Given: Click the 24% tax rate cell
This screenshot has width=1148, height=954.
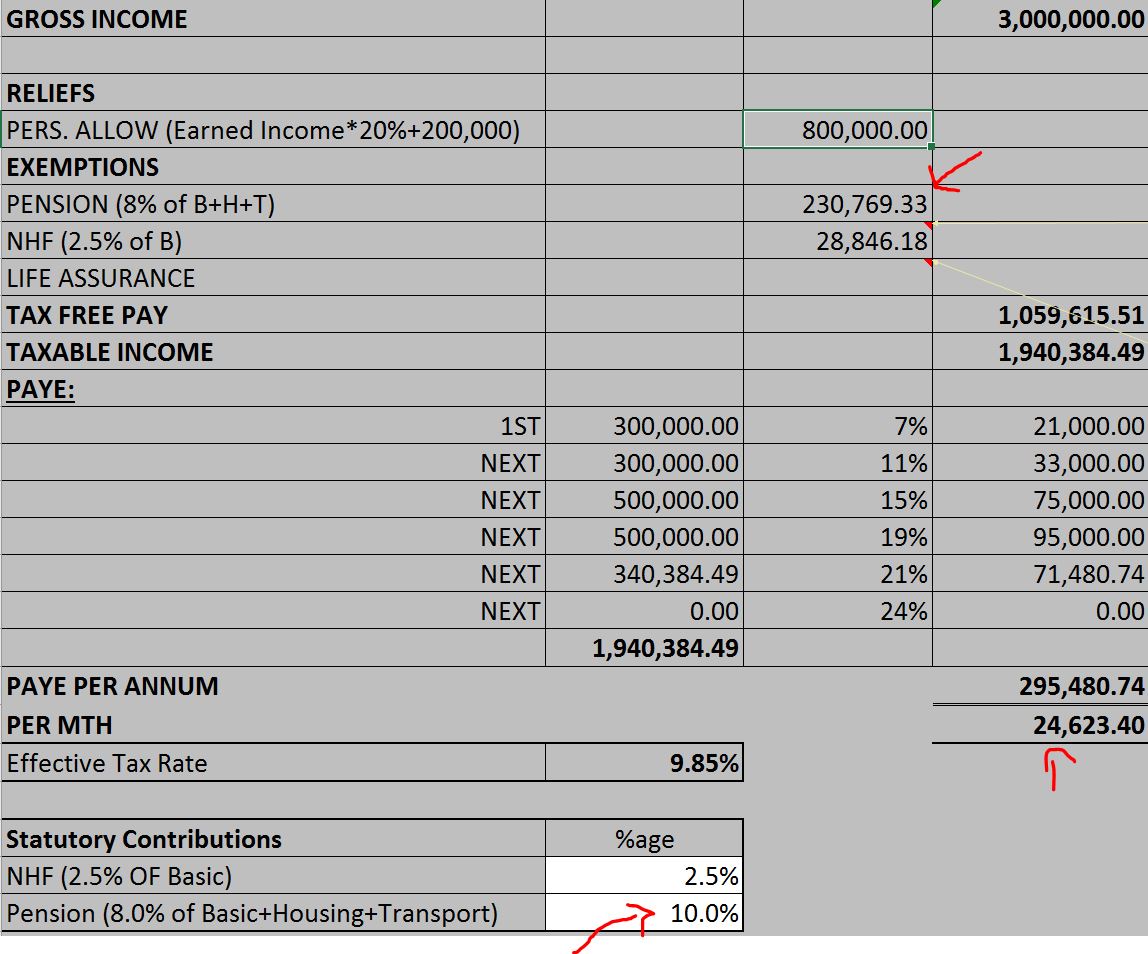Looking at the screenshot, I should click(838, 611).
